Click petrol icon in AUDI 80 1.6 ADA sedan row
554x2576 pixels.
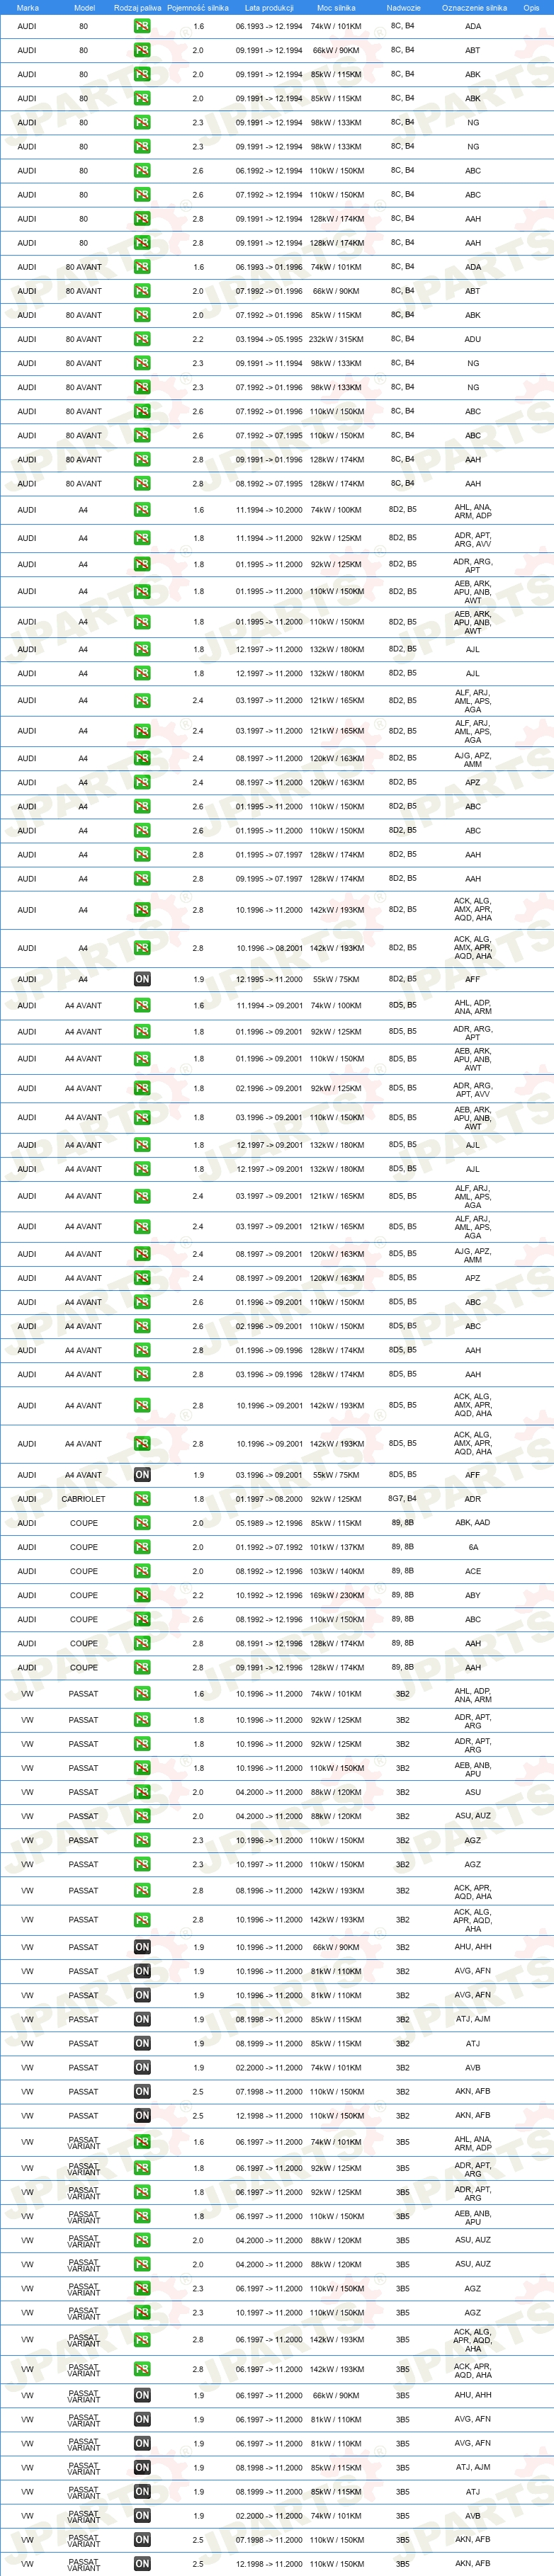142,26
